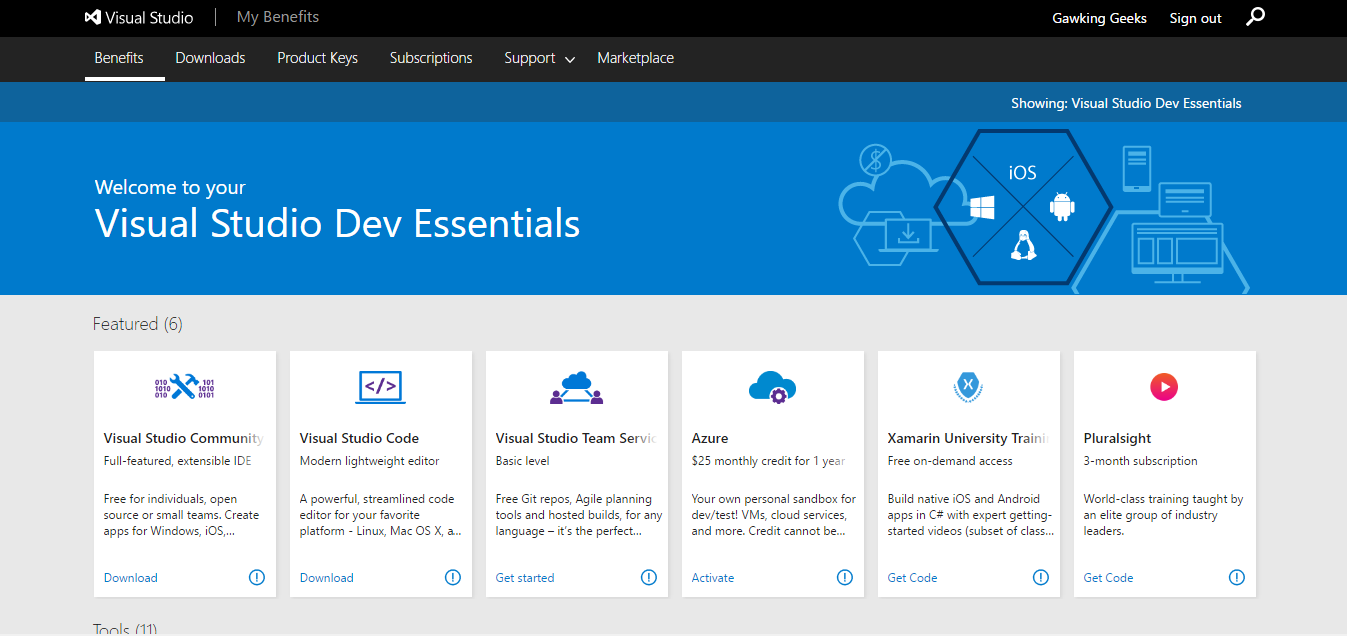Click "Full-featured, extensible IDE" subtitle

(x=178, y=461)
